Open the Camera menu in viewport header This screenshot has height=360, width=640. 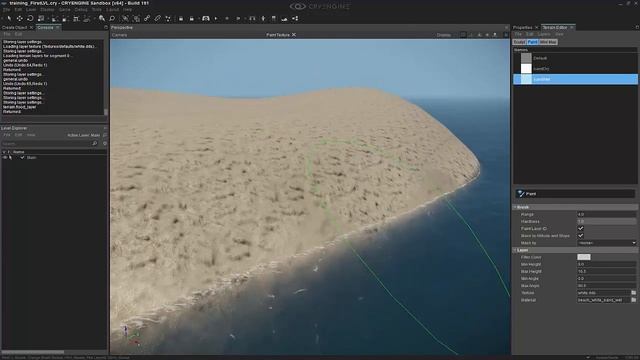point(119,35)
